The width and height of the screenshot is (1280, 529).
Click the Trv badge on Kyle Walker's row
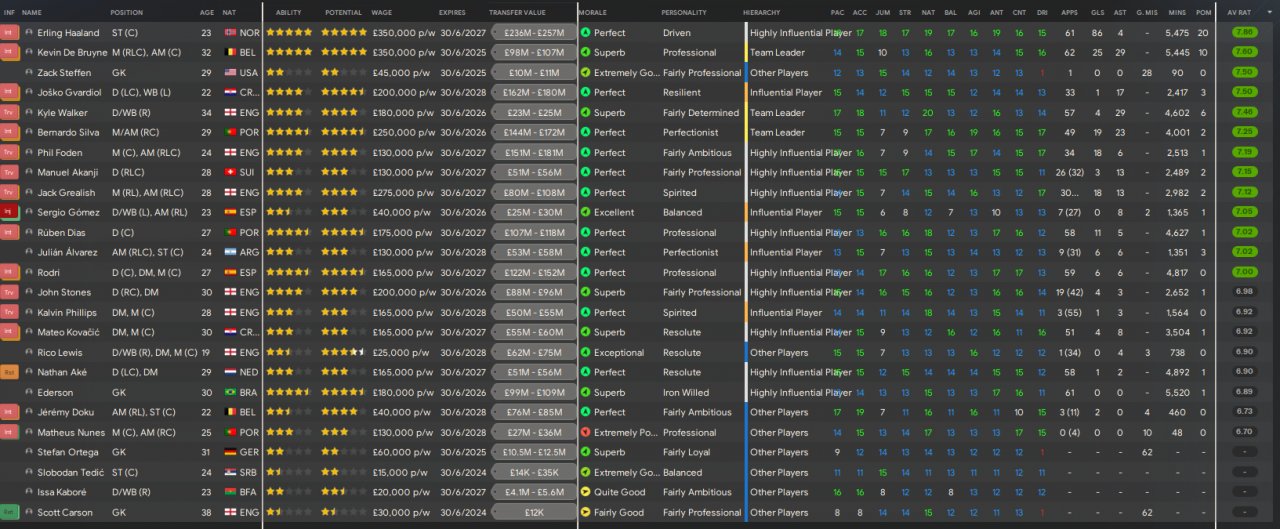(9, 113)
